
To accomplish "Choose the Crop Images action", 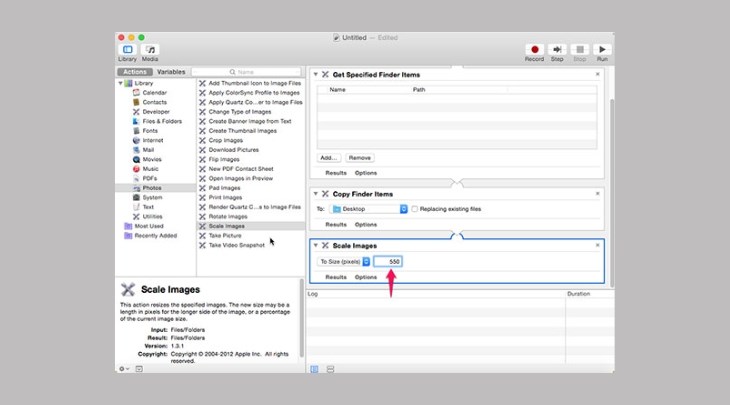I will pos(229,140).
